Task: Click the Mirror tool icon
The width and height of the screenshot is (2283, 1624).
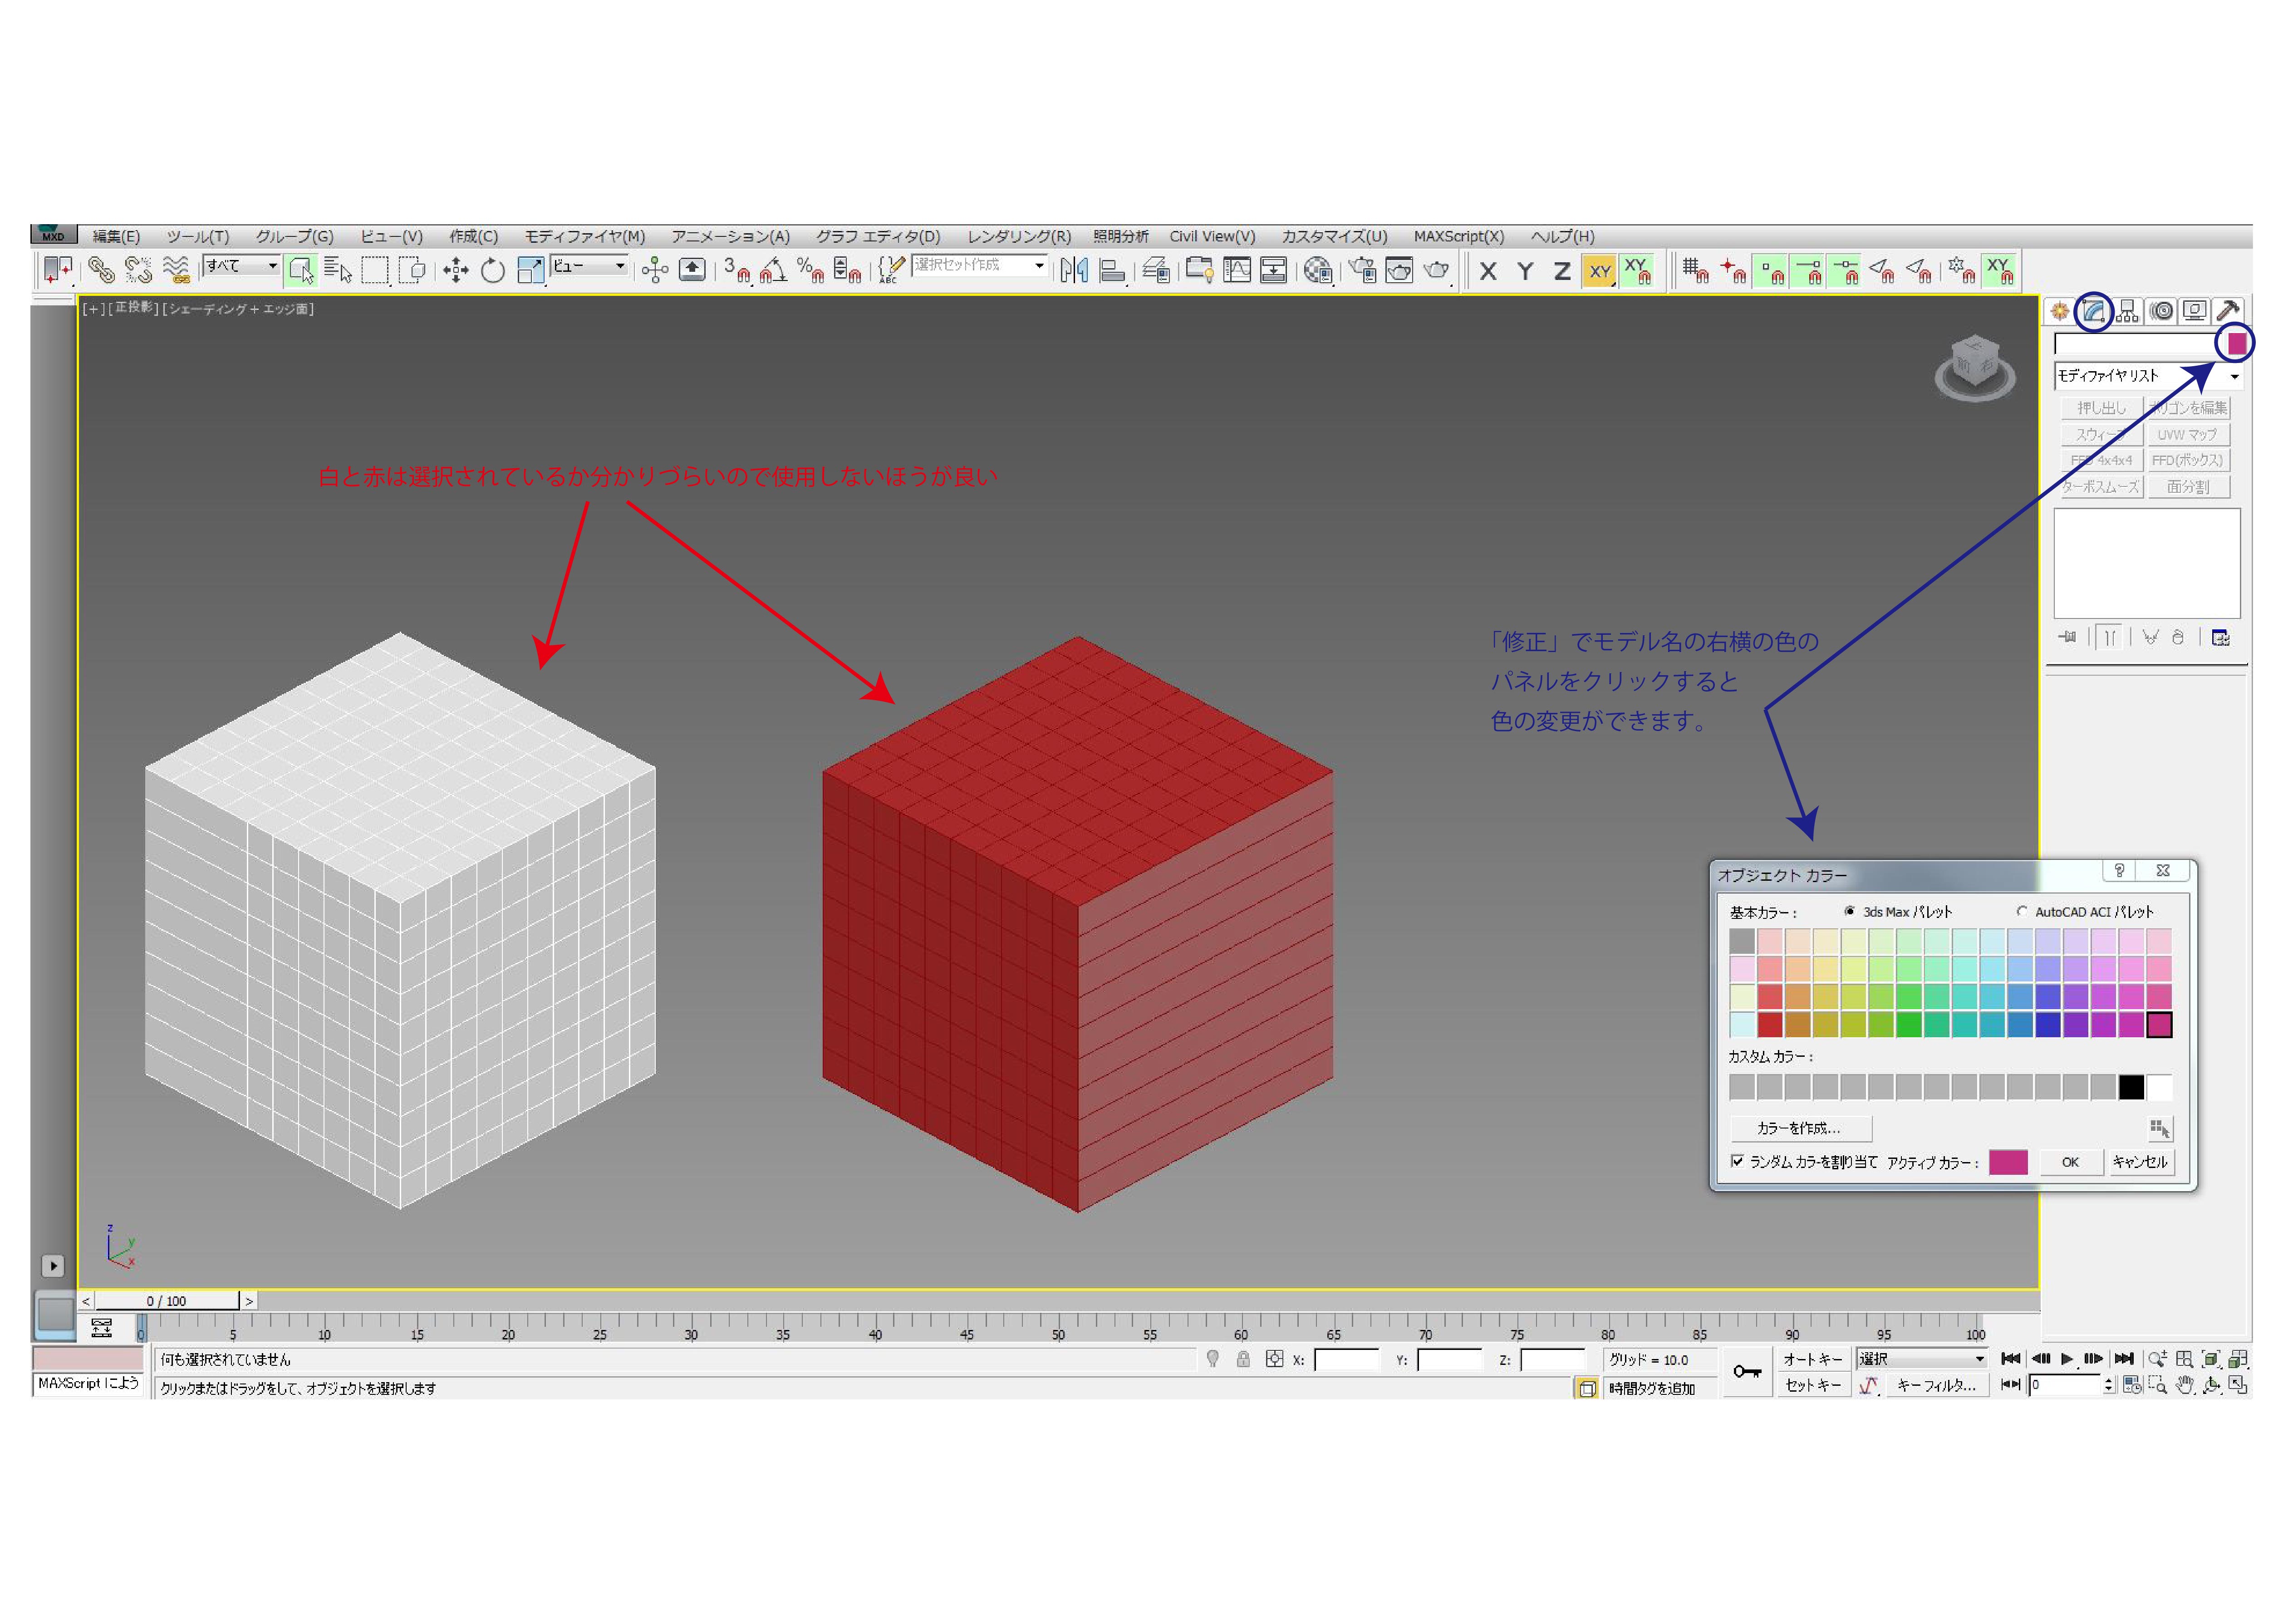Action: pos(1073,271)
